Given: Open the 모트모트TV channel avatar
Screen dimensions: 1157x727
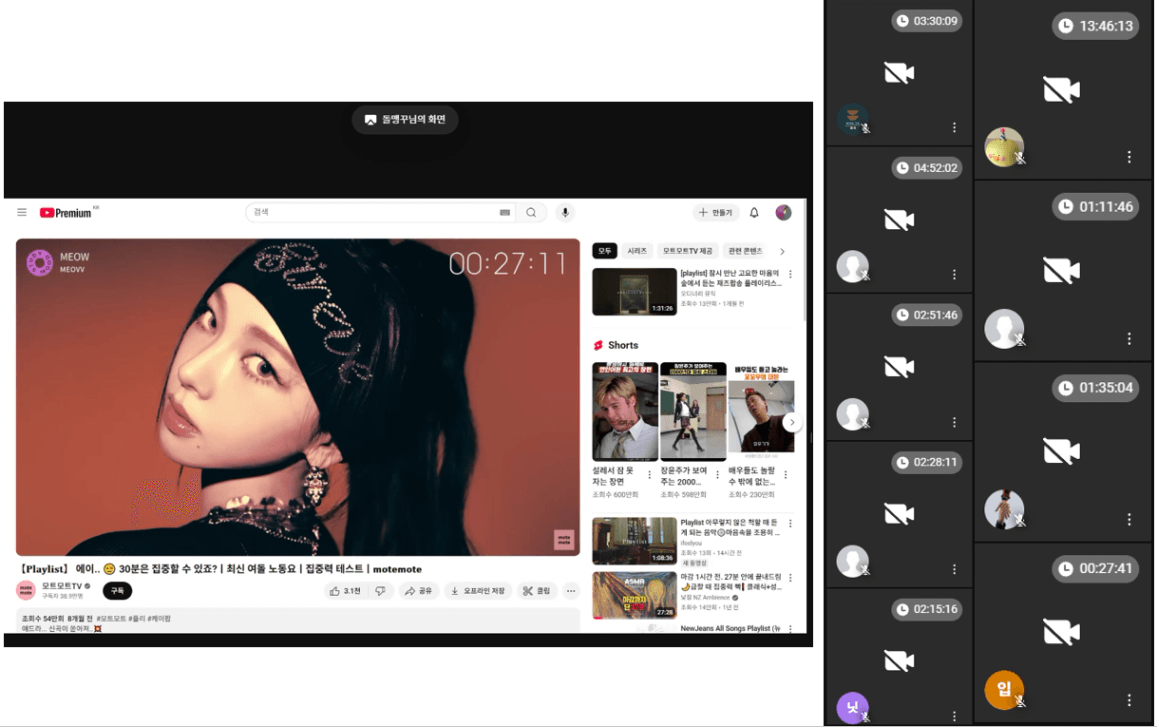Looking at the screenshot, I should coord(26,590).
